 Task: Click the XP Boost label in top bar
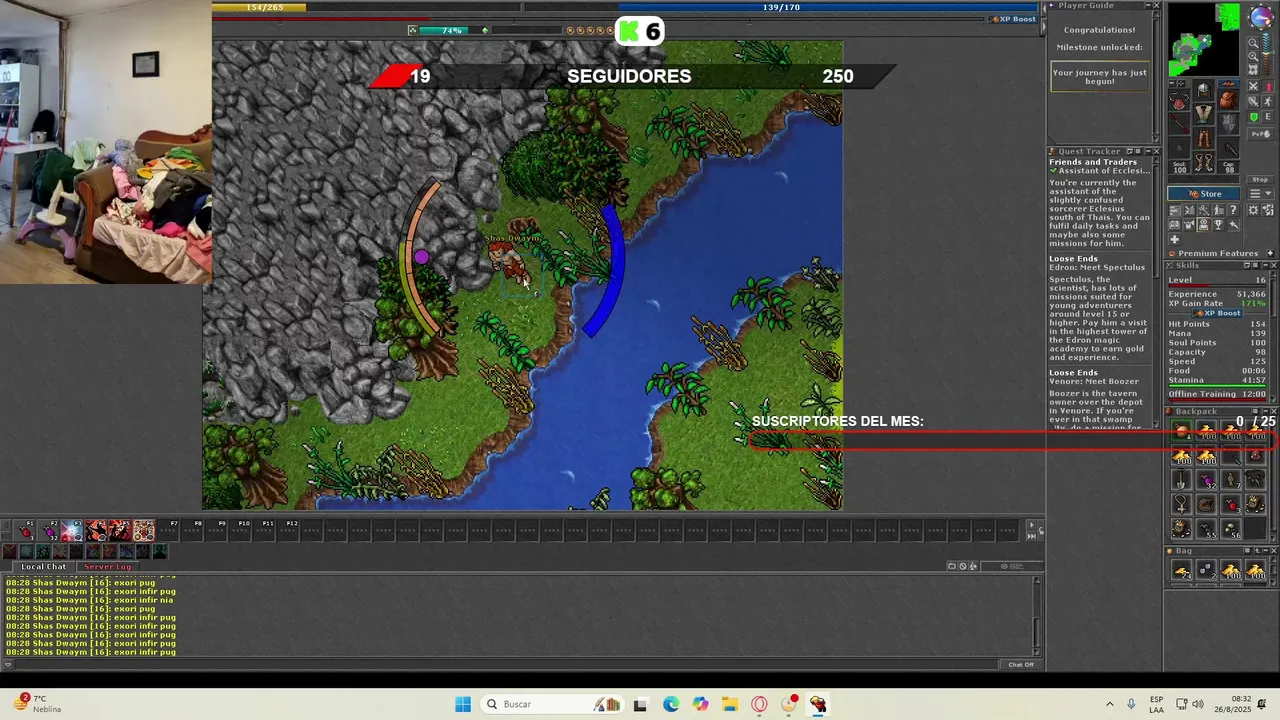[x=1013, y=19]
